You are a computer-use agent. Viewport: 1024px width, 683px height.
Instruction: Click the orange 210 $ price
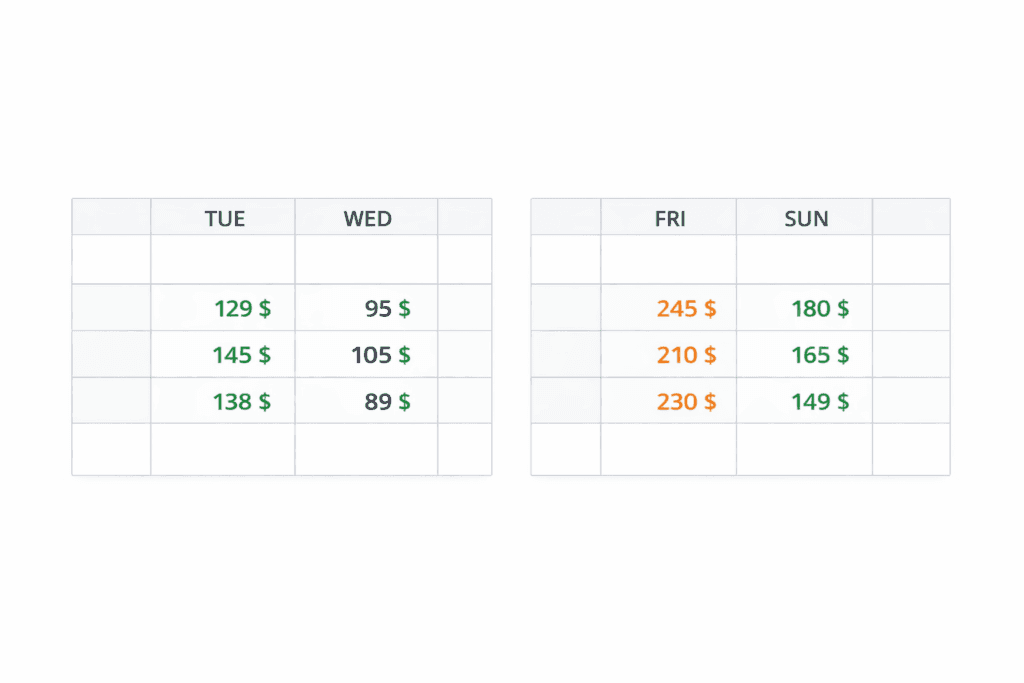click(686, 355)
